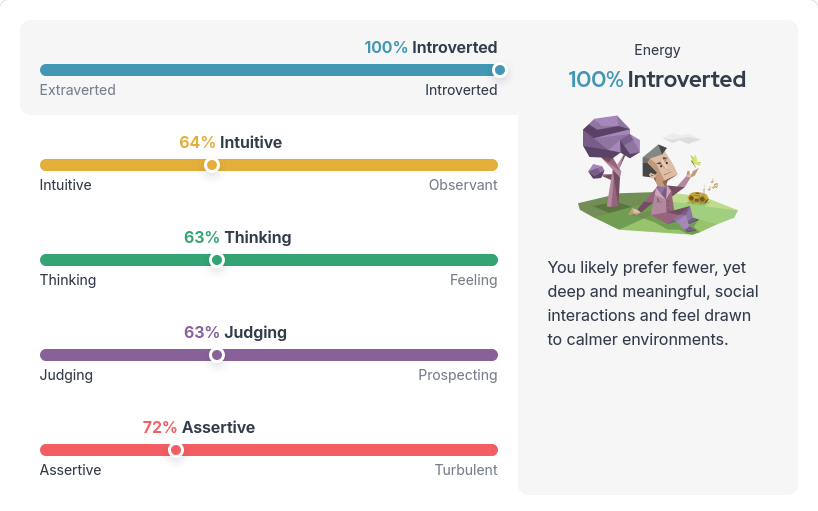Viewport: 818px width, 511px height.
Task: Click the Observant label
Action: [x=462, y=185]
